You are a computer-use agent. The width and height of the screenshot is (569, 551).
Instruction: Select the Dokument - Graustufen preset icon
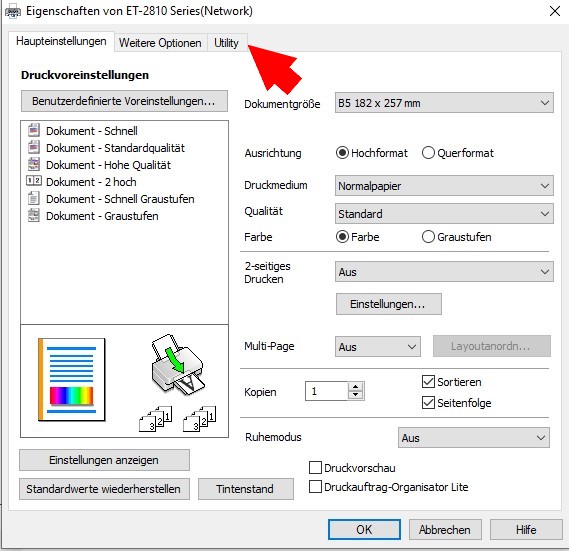point(34,215)
